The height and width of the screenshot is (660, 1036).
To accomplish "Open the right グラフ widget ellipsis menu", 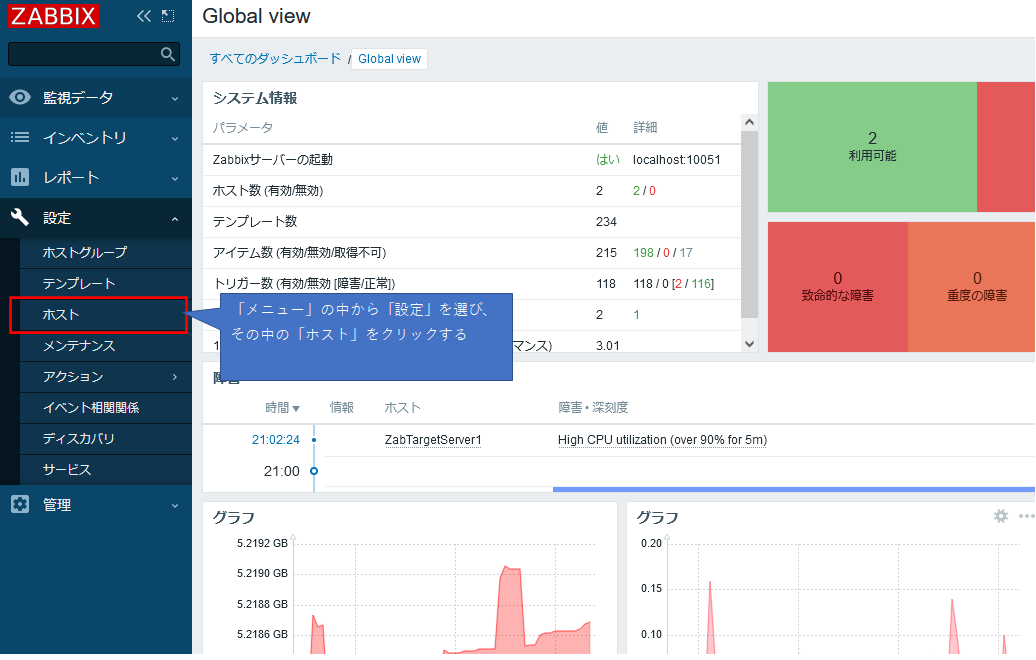I will tap(1026, 516).
